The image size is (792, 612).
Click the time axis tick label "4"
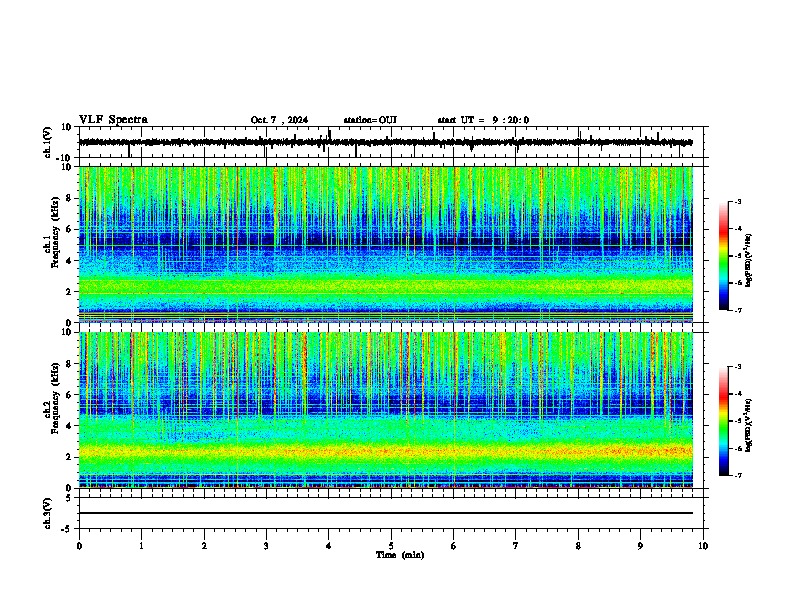328,546
